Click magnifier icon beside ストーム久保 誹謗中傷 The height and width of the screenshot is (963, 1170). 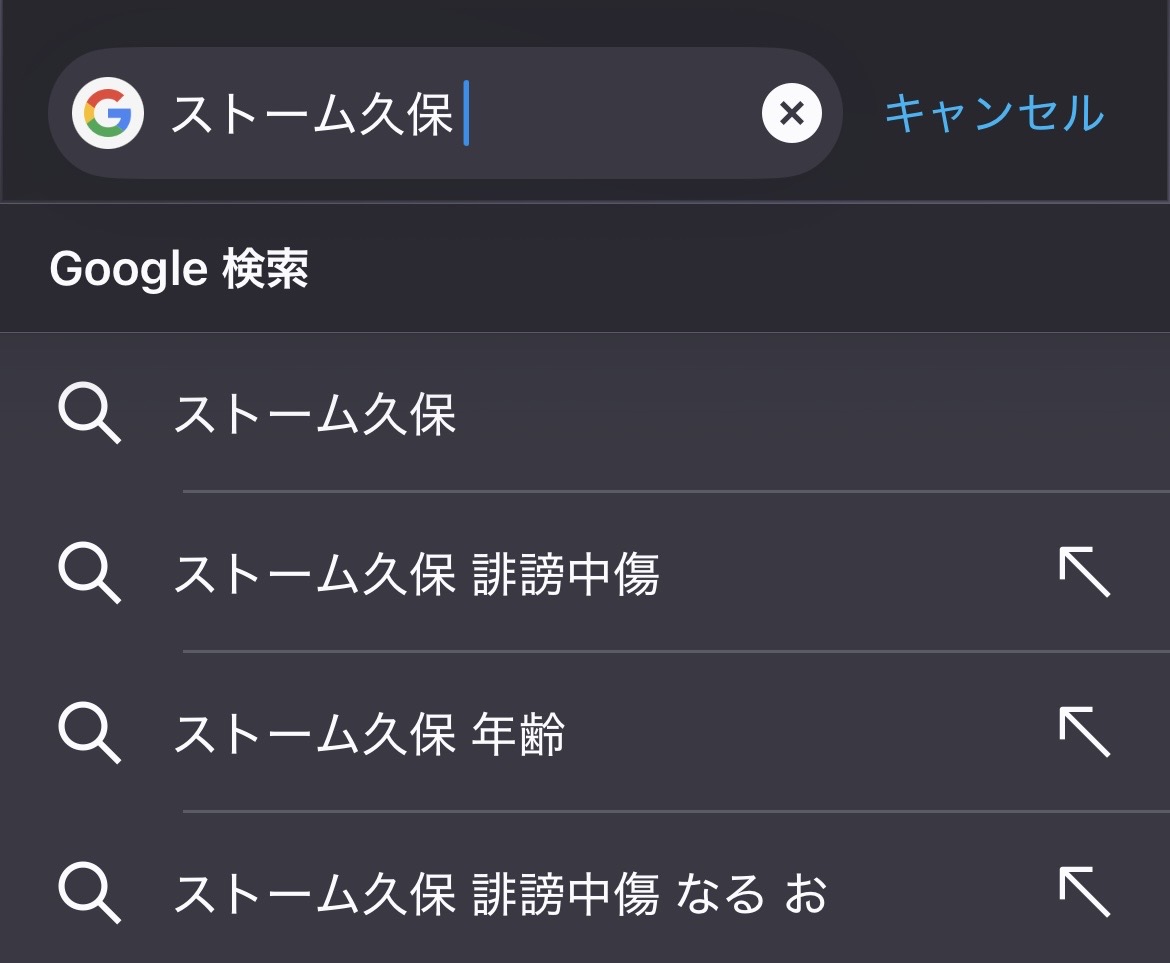89,574
